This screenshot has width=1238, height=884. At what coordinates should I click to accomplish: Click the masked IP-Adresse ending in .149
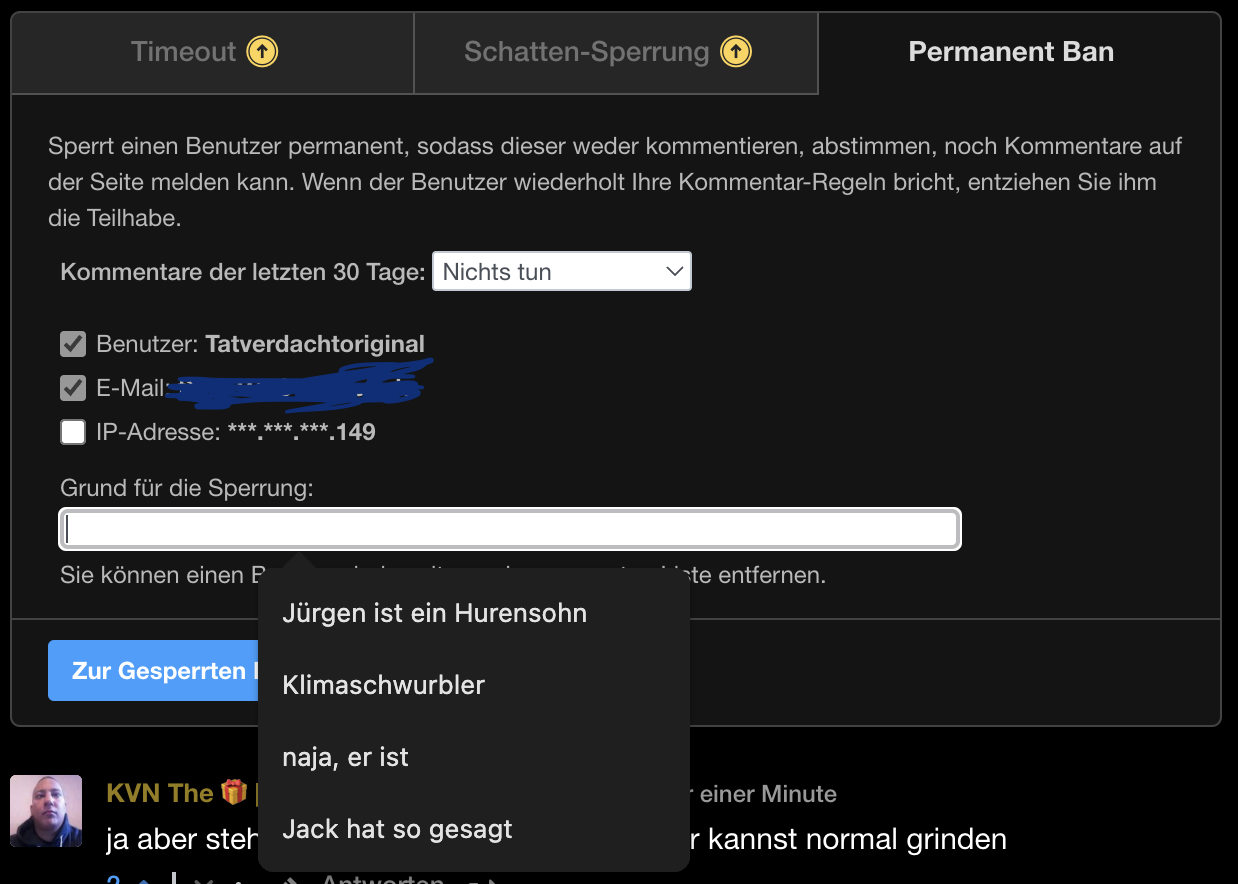301,432
